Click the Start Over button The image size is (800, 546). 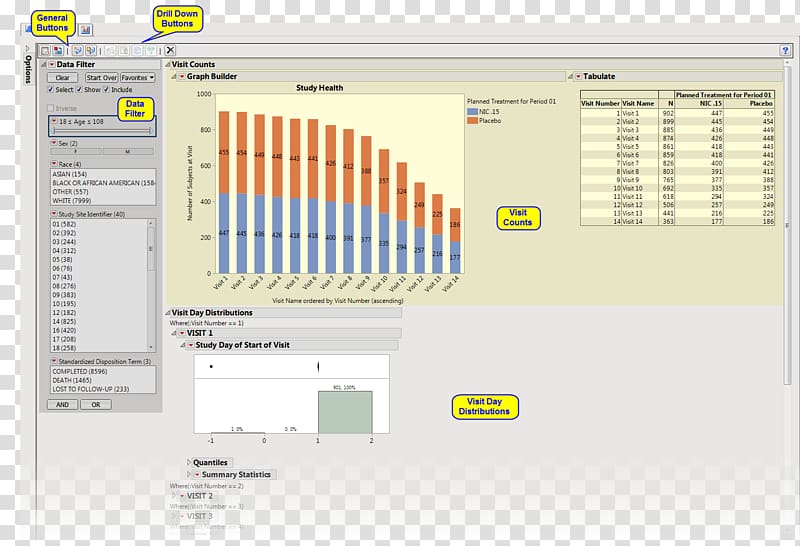click(x=101, y=78)
